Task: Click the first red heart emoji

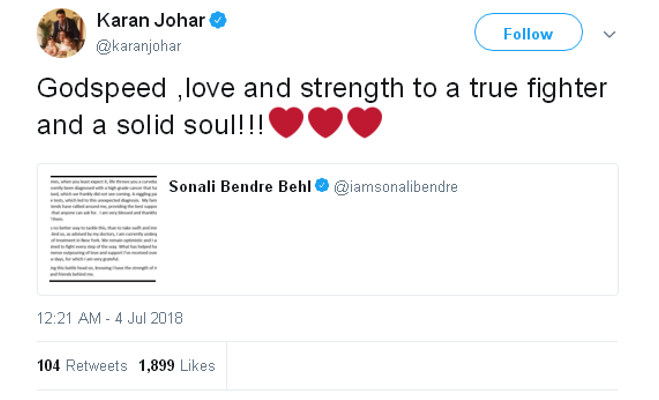Action: (x=287, y=125)
